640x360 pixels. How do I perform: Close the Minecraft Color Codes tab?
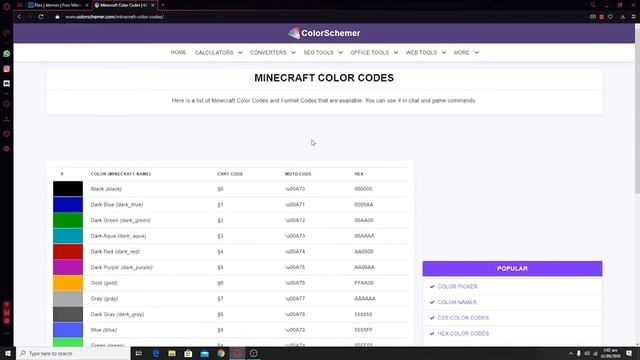pyautogui.click(x=153, y=5)
